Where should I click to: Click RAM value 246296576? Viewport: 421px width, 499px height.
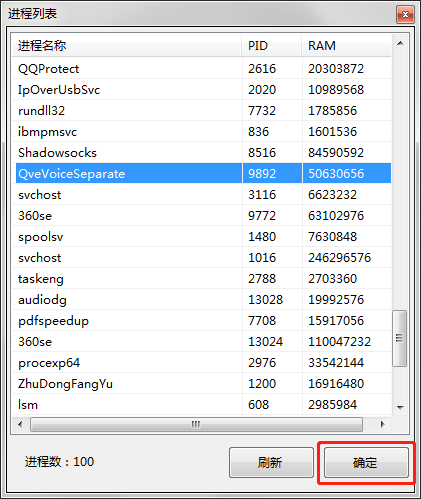(x=339, y=258)
